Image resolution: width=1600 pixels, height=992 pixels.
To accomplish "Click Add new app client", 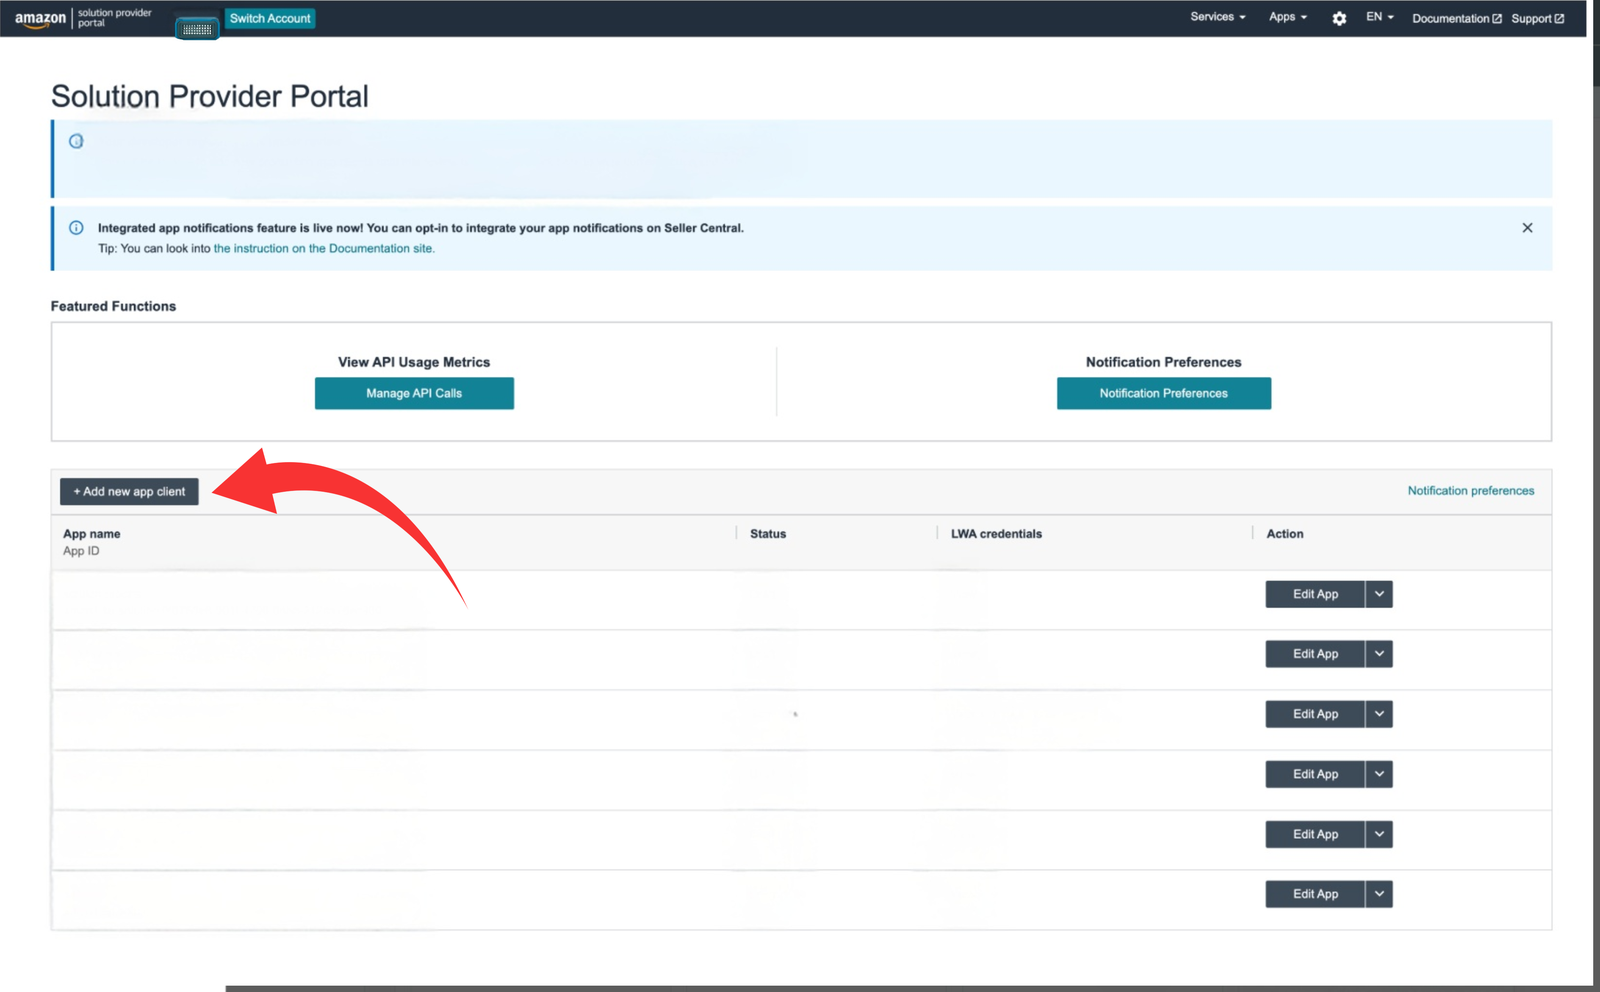I will (x=129, y=491).
